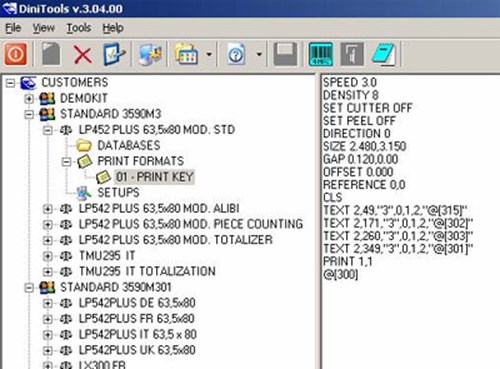500x369 pixels.
Task: Collapse the PRINT FORMATS node
Action: (66, 162)
